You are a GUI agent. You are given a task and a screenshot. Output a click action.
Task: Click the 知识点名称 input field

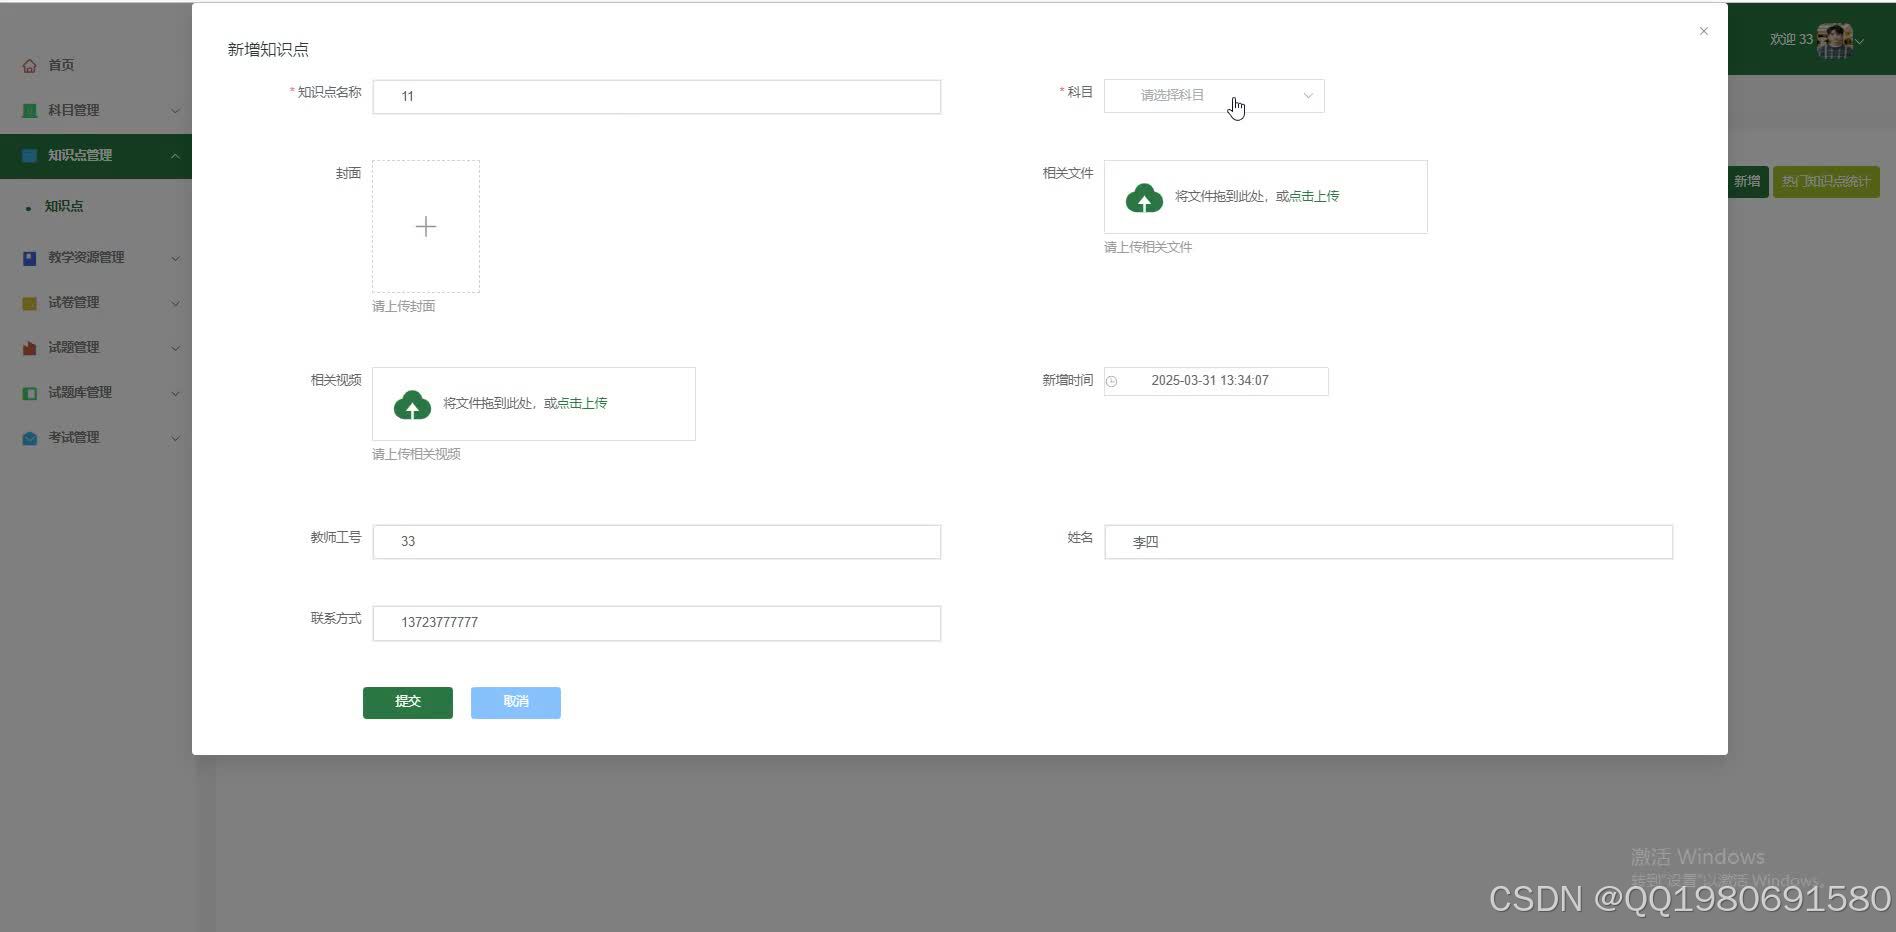(x=657, y=97)
